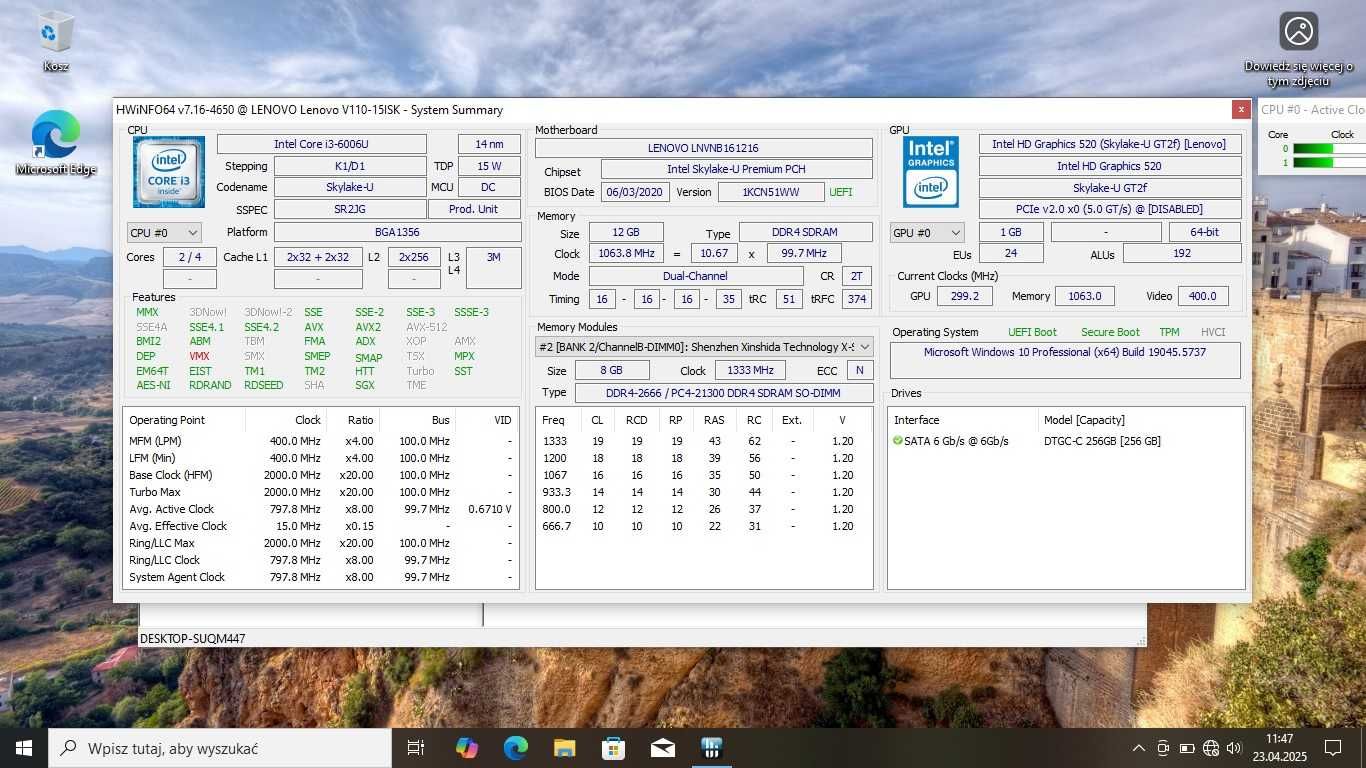Click the Windows search box
Image resolution: width=1366 pixels, height=768 pixels.
coord(220,748)
